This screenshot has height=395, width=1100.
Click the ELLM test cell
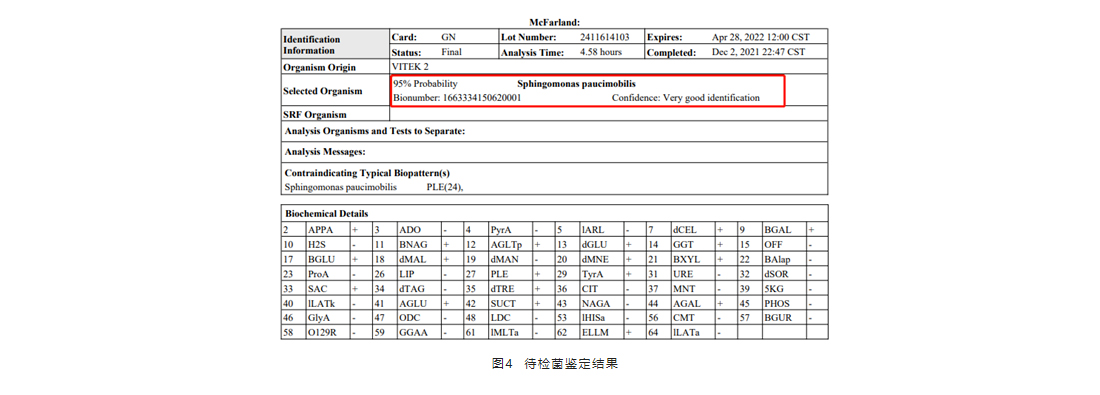tap(601, 333)
